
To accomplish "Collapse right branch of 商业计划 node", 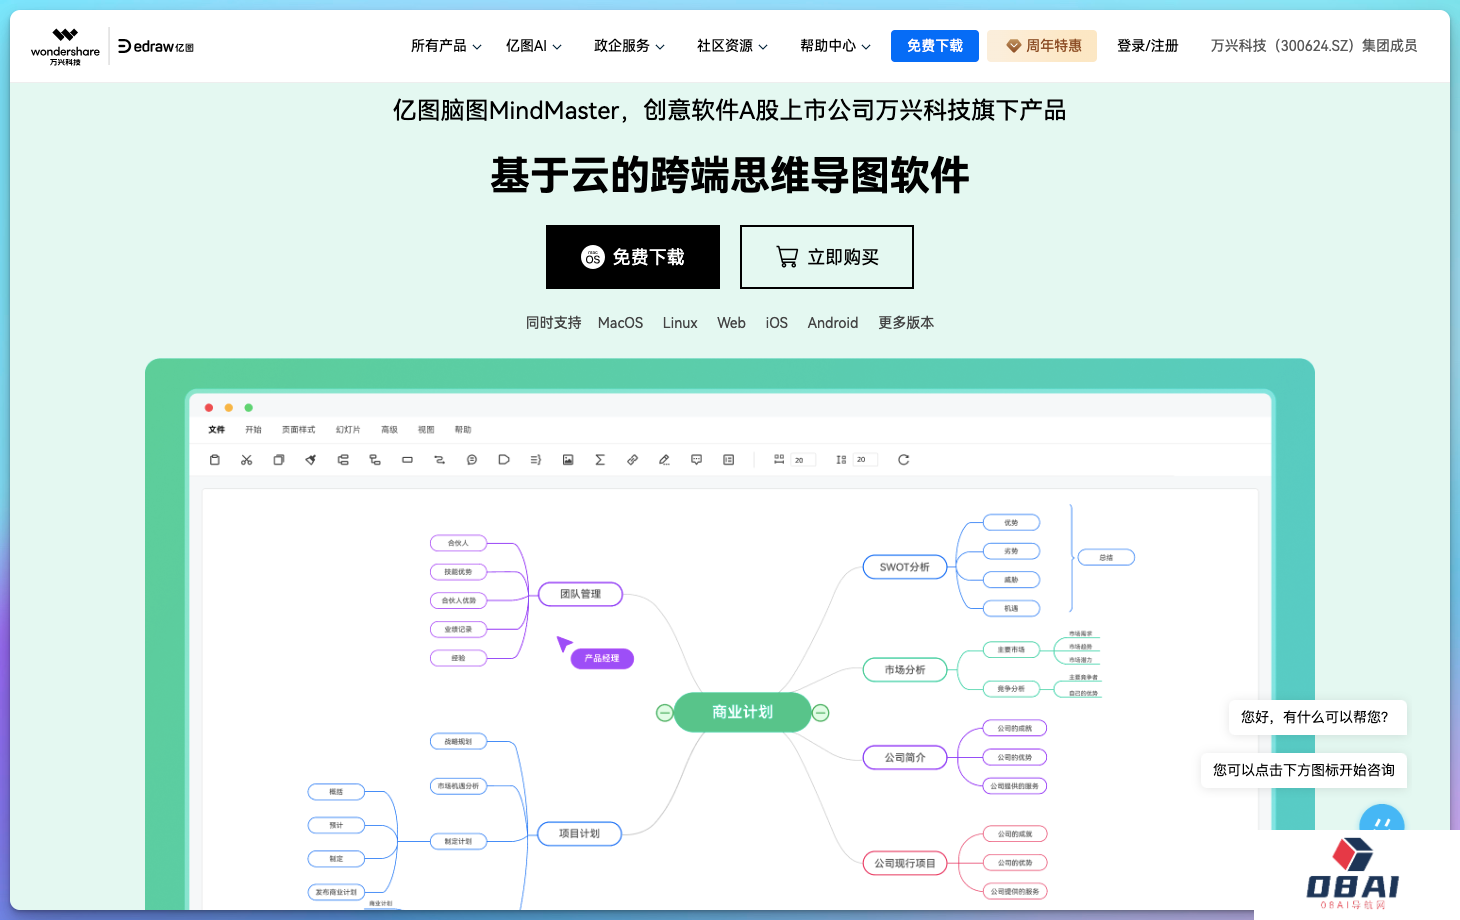I will (820, 713).
